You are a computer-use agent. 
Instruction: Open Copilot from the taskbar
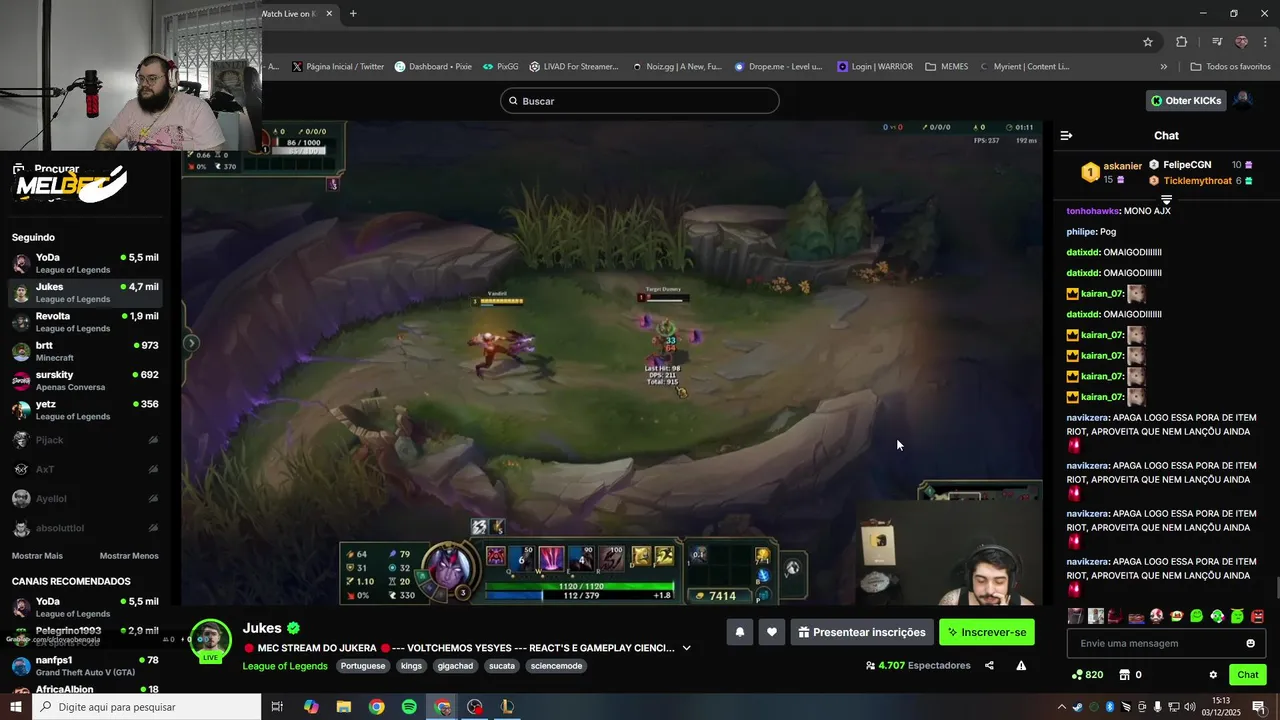(x=311, y=707)
